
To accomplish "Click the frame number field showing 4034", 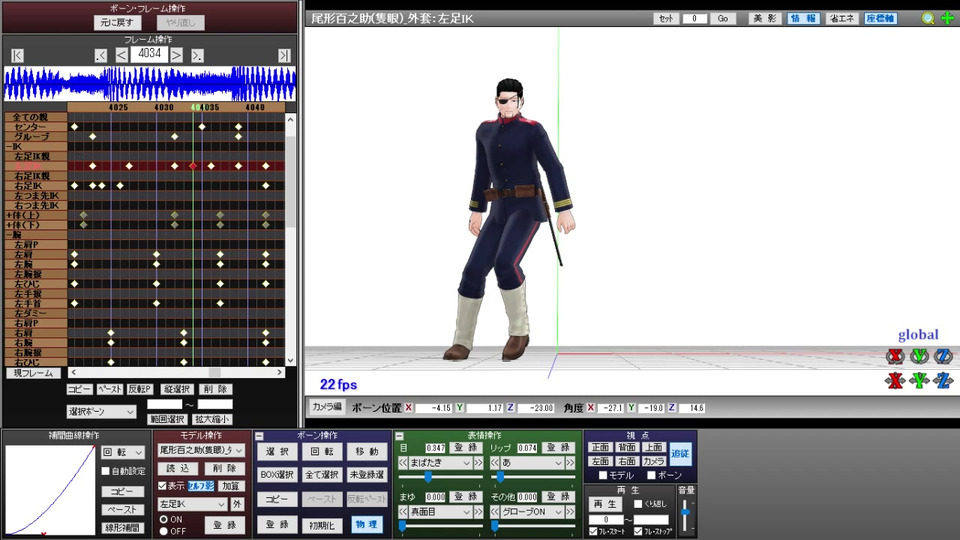I will click(149, 54).
